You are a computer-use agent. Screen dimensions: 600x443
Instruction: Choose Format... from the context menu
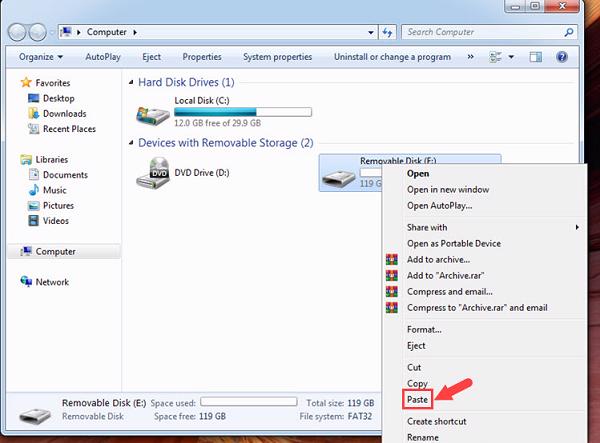tap(424, 329)
